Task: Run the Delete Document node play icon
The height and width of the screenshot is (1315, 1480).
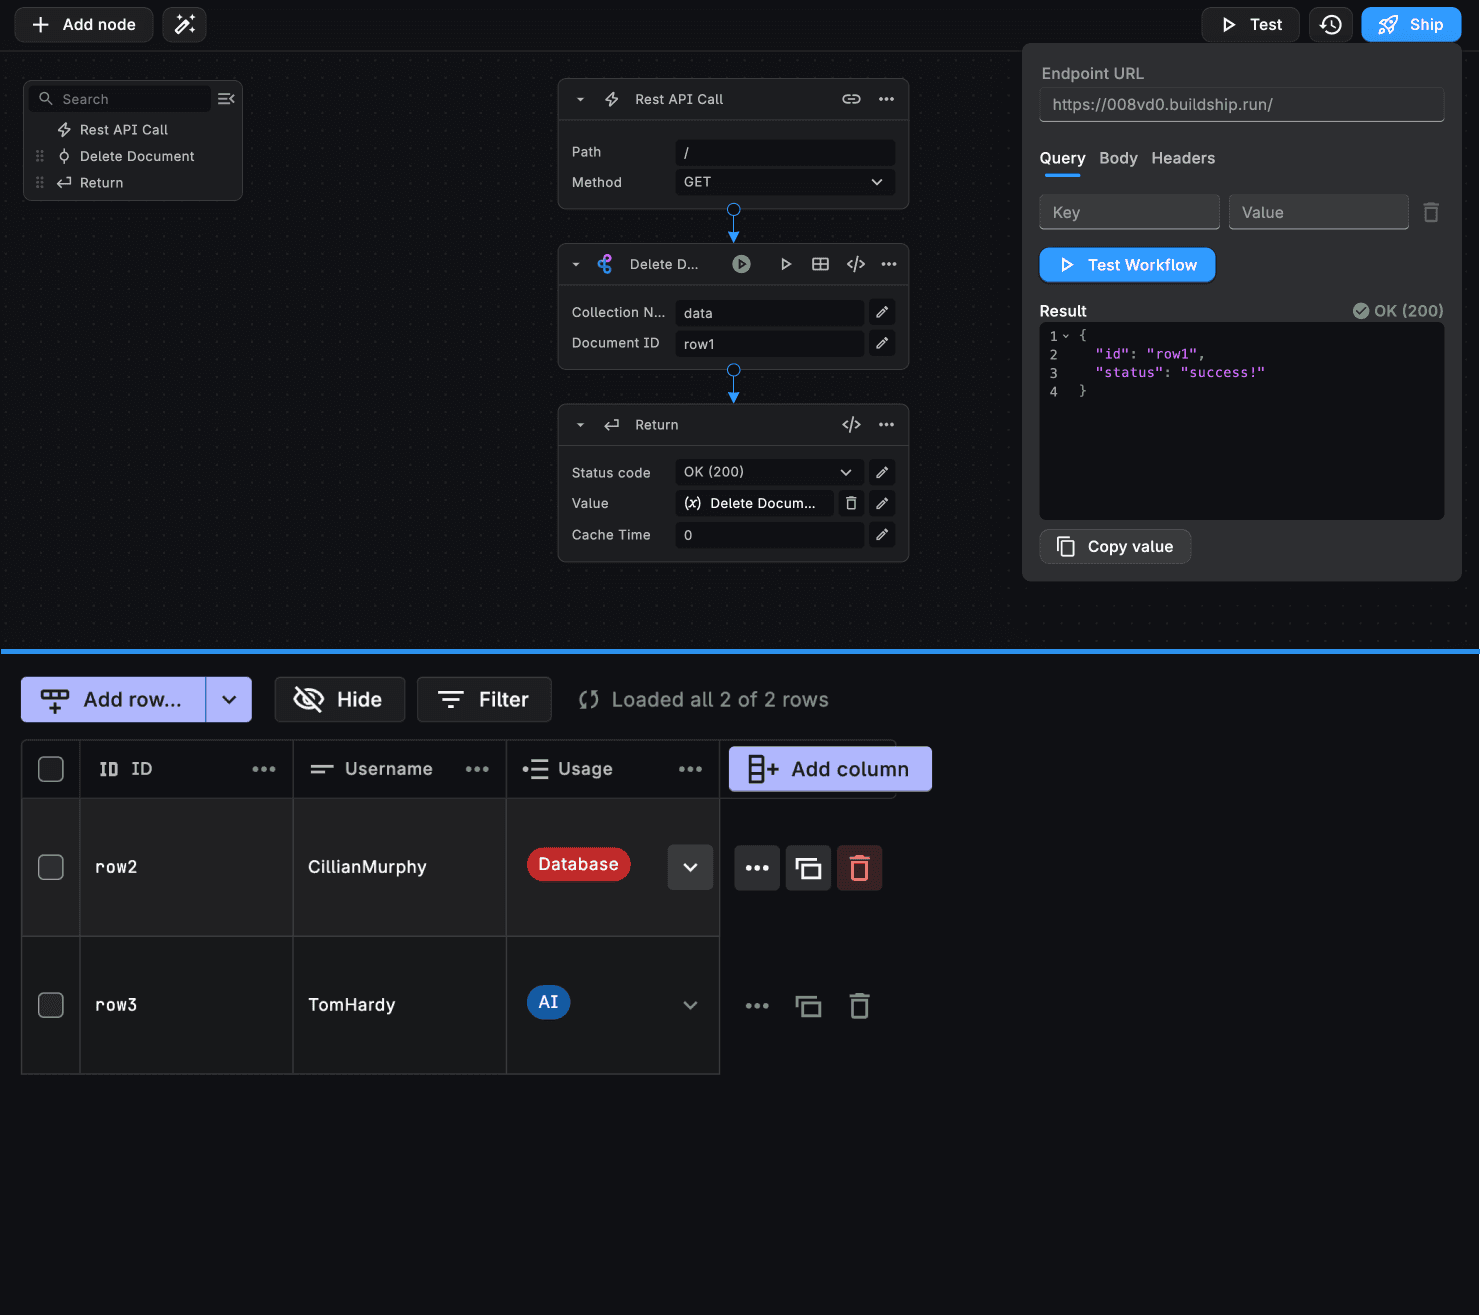Action: pyautogui.click(x=786, y=264)
